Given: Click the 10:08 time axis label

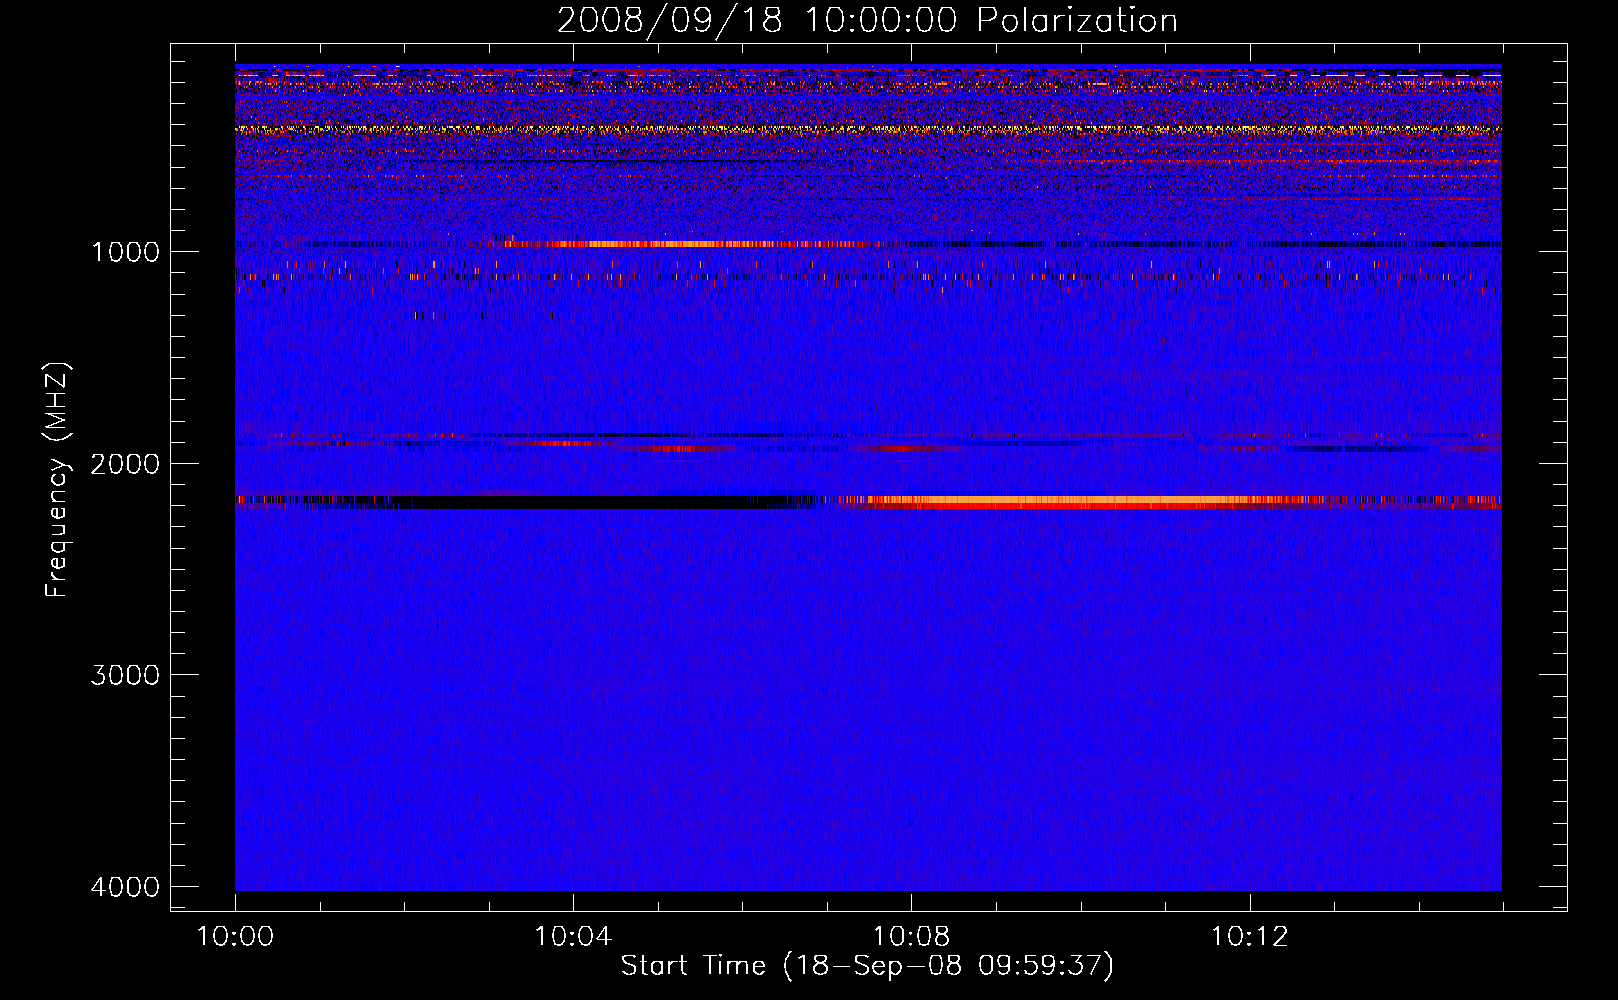Looking at the screenshot, I should (x=911, y=937).
